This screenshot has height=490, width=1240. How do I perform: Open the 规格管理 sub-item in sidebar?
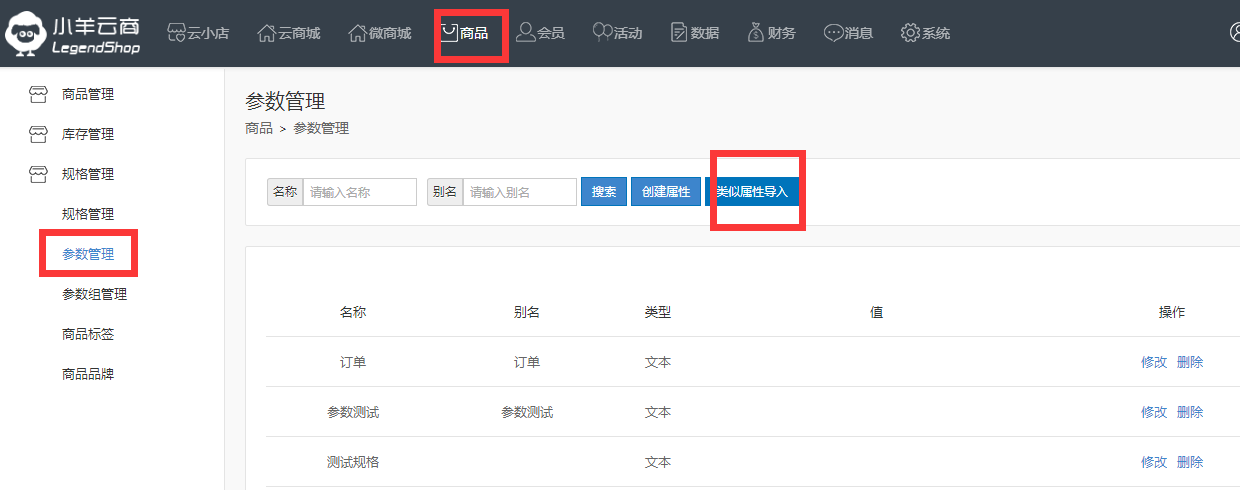pyautogui.click(x=88, y=214)
